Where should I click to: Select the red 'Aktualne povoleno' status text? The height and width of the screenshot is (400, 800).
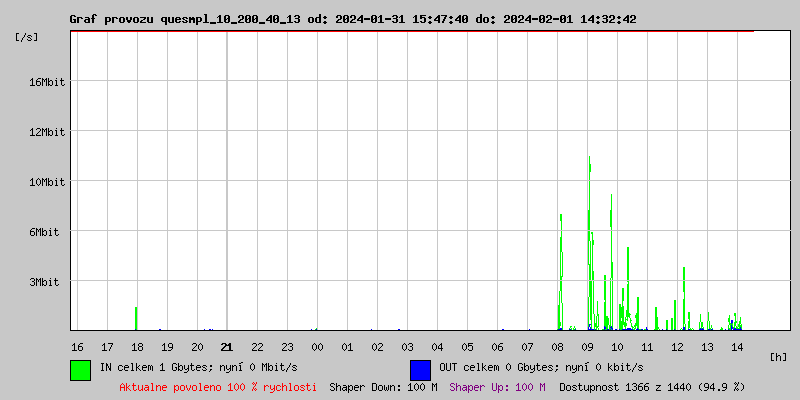(218, 386)
